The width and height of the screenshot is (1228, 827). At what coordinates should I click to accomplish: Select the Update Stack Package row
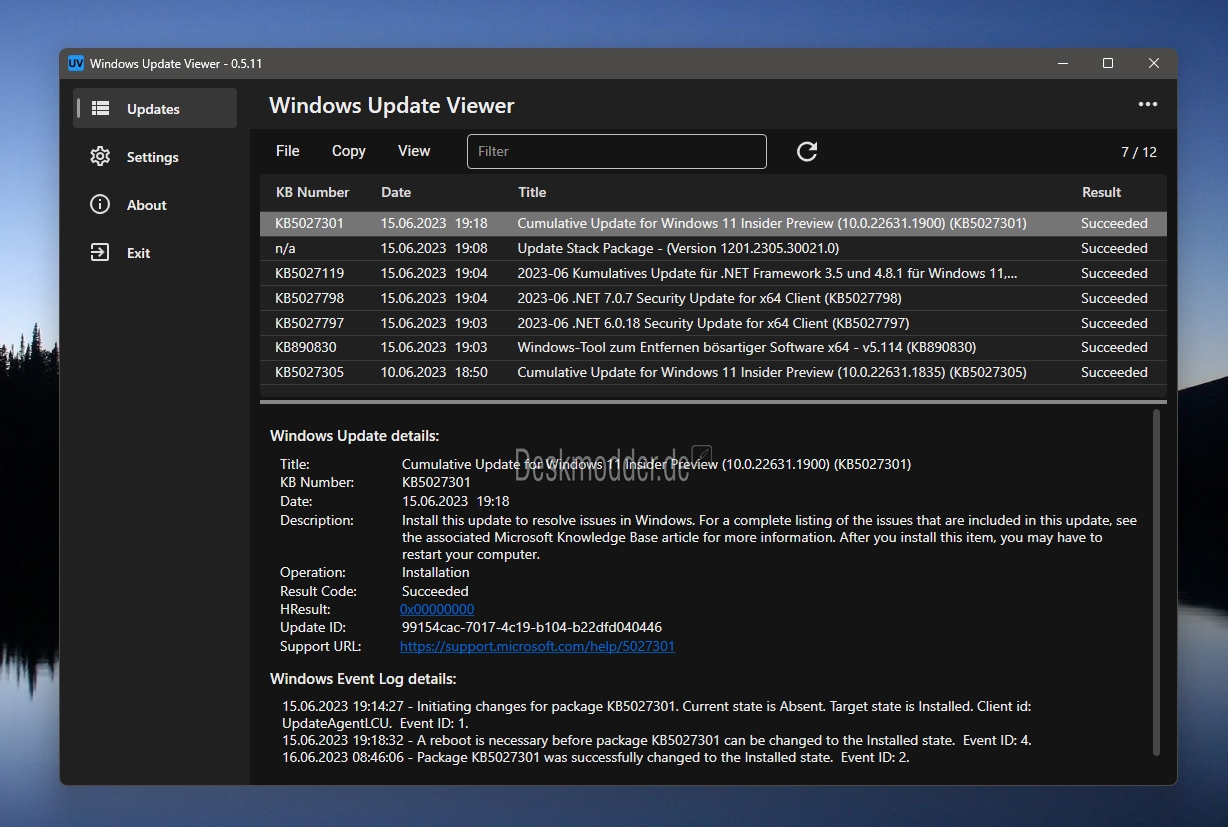713,248
